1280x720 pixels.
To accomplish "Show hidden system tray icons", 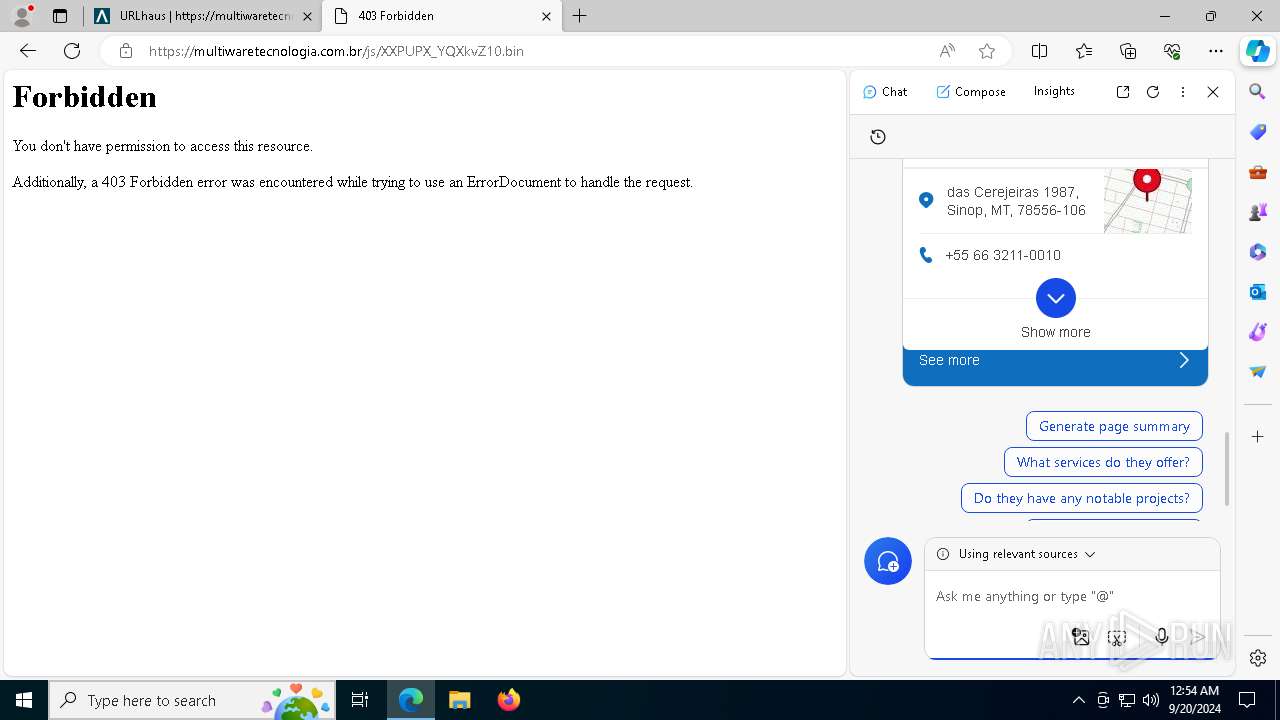I will click(1078, 700).
